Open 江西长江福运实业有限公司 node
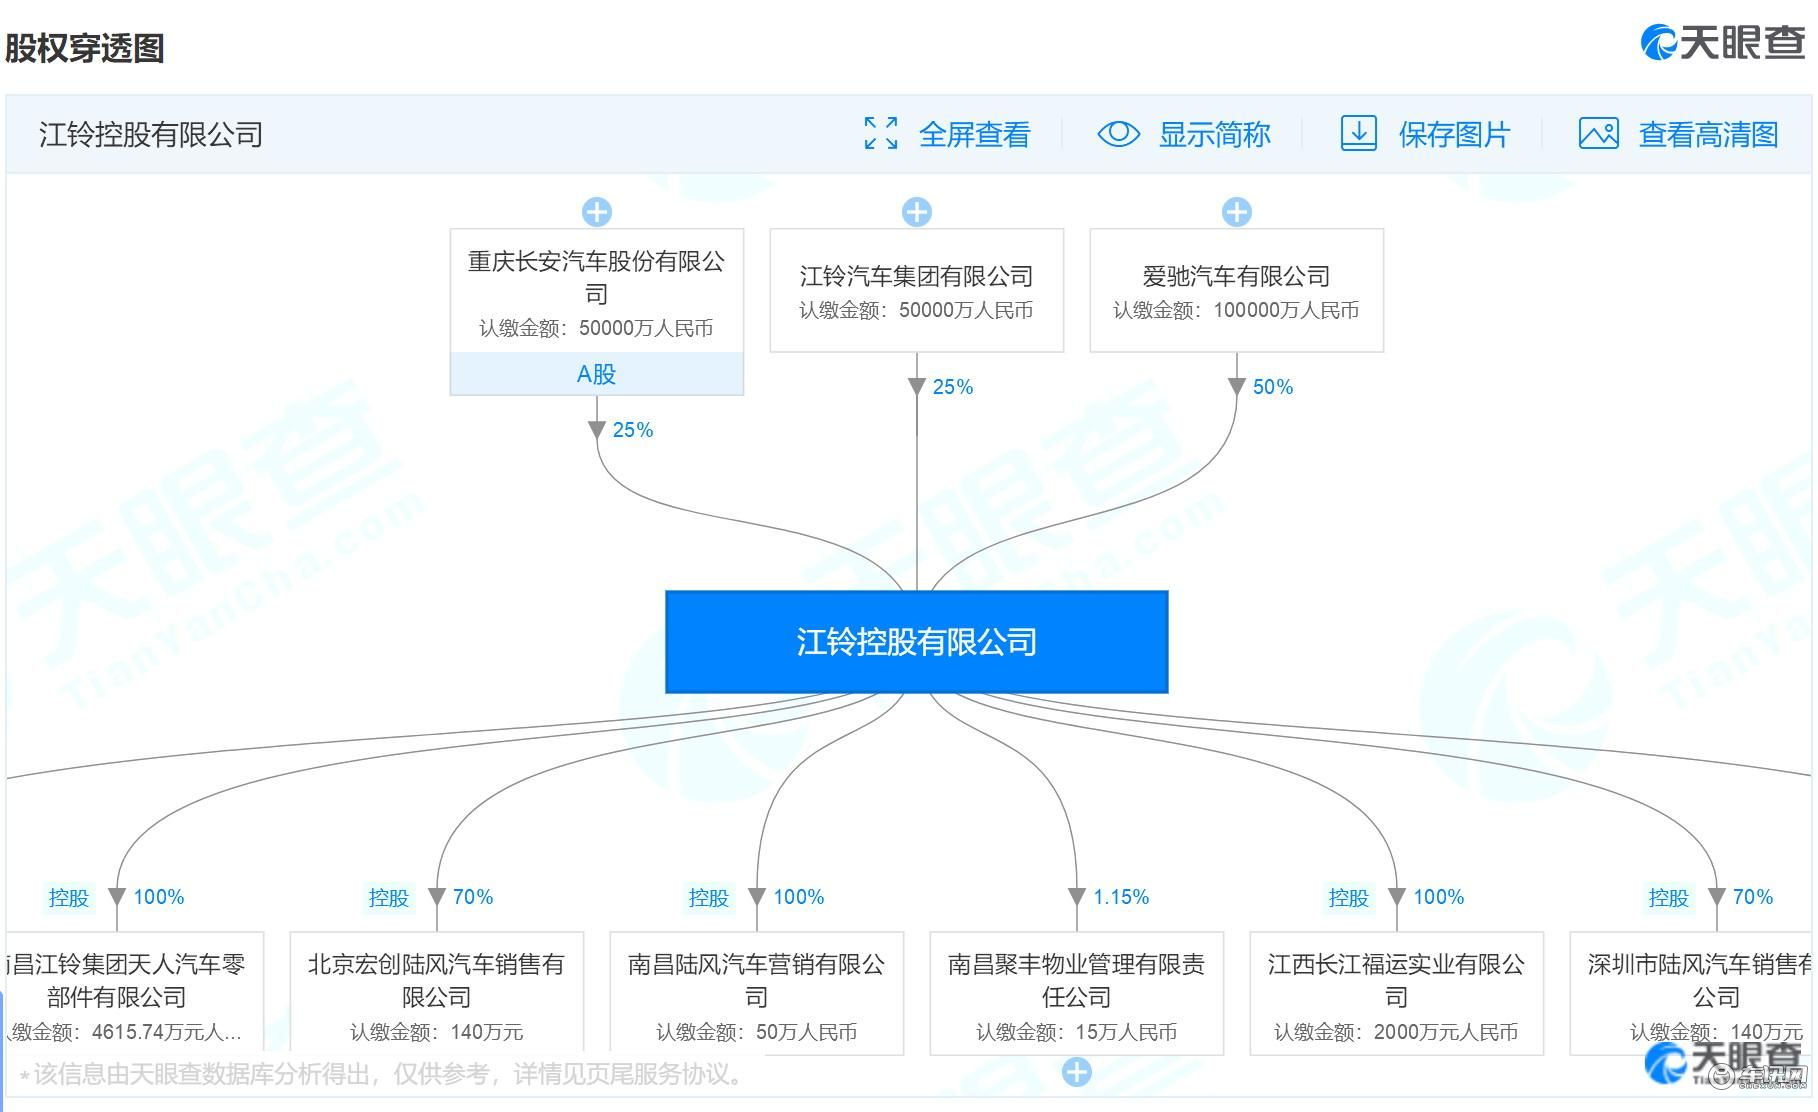The image size is (1818, 1112). (1397, 994)
